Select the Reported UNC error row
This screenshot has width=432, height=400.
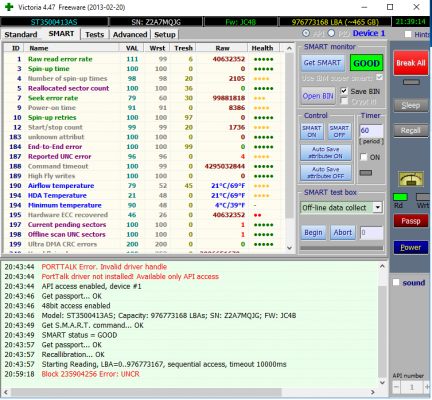pos(144,156)
